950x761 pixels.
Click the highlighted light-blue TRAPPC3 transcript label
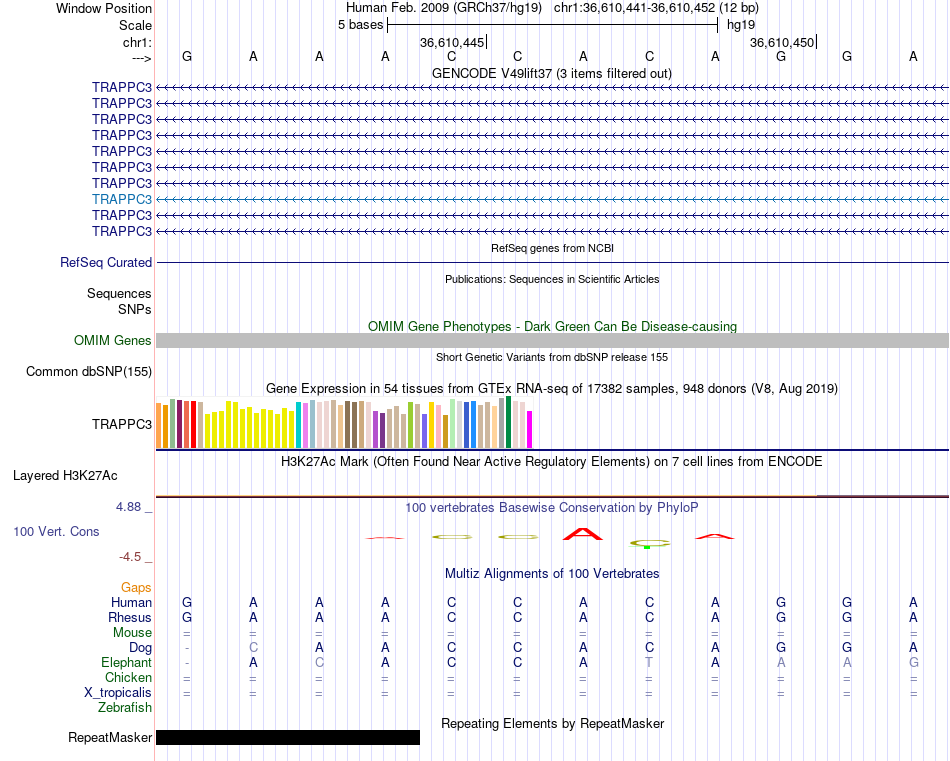(122, 199)
